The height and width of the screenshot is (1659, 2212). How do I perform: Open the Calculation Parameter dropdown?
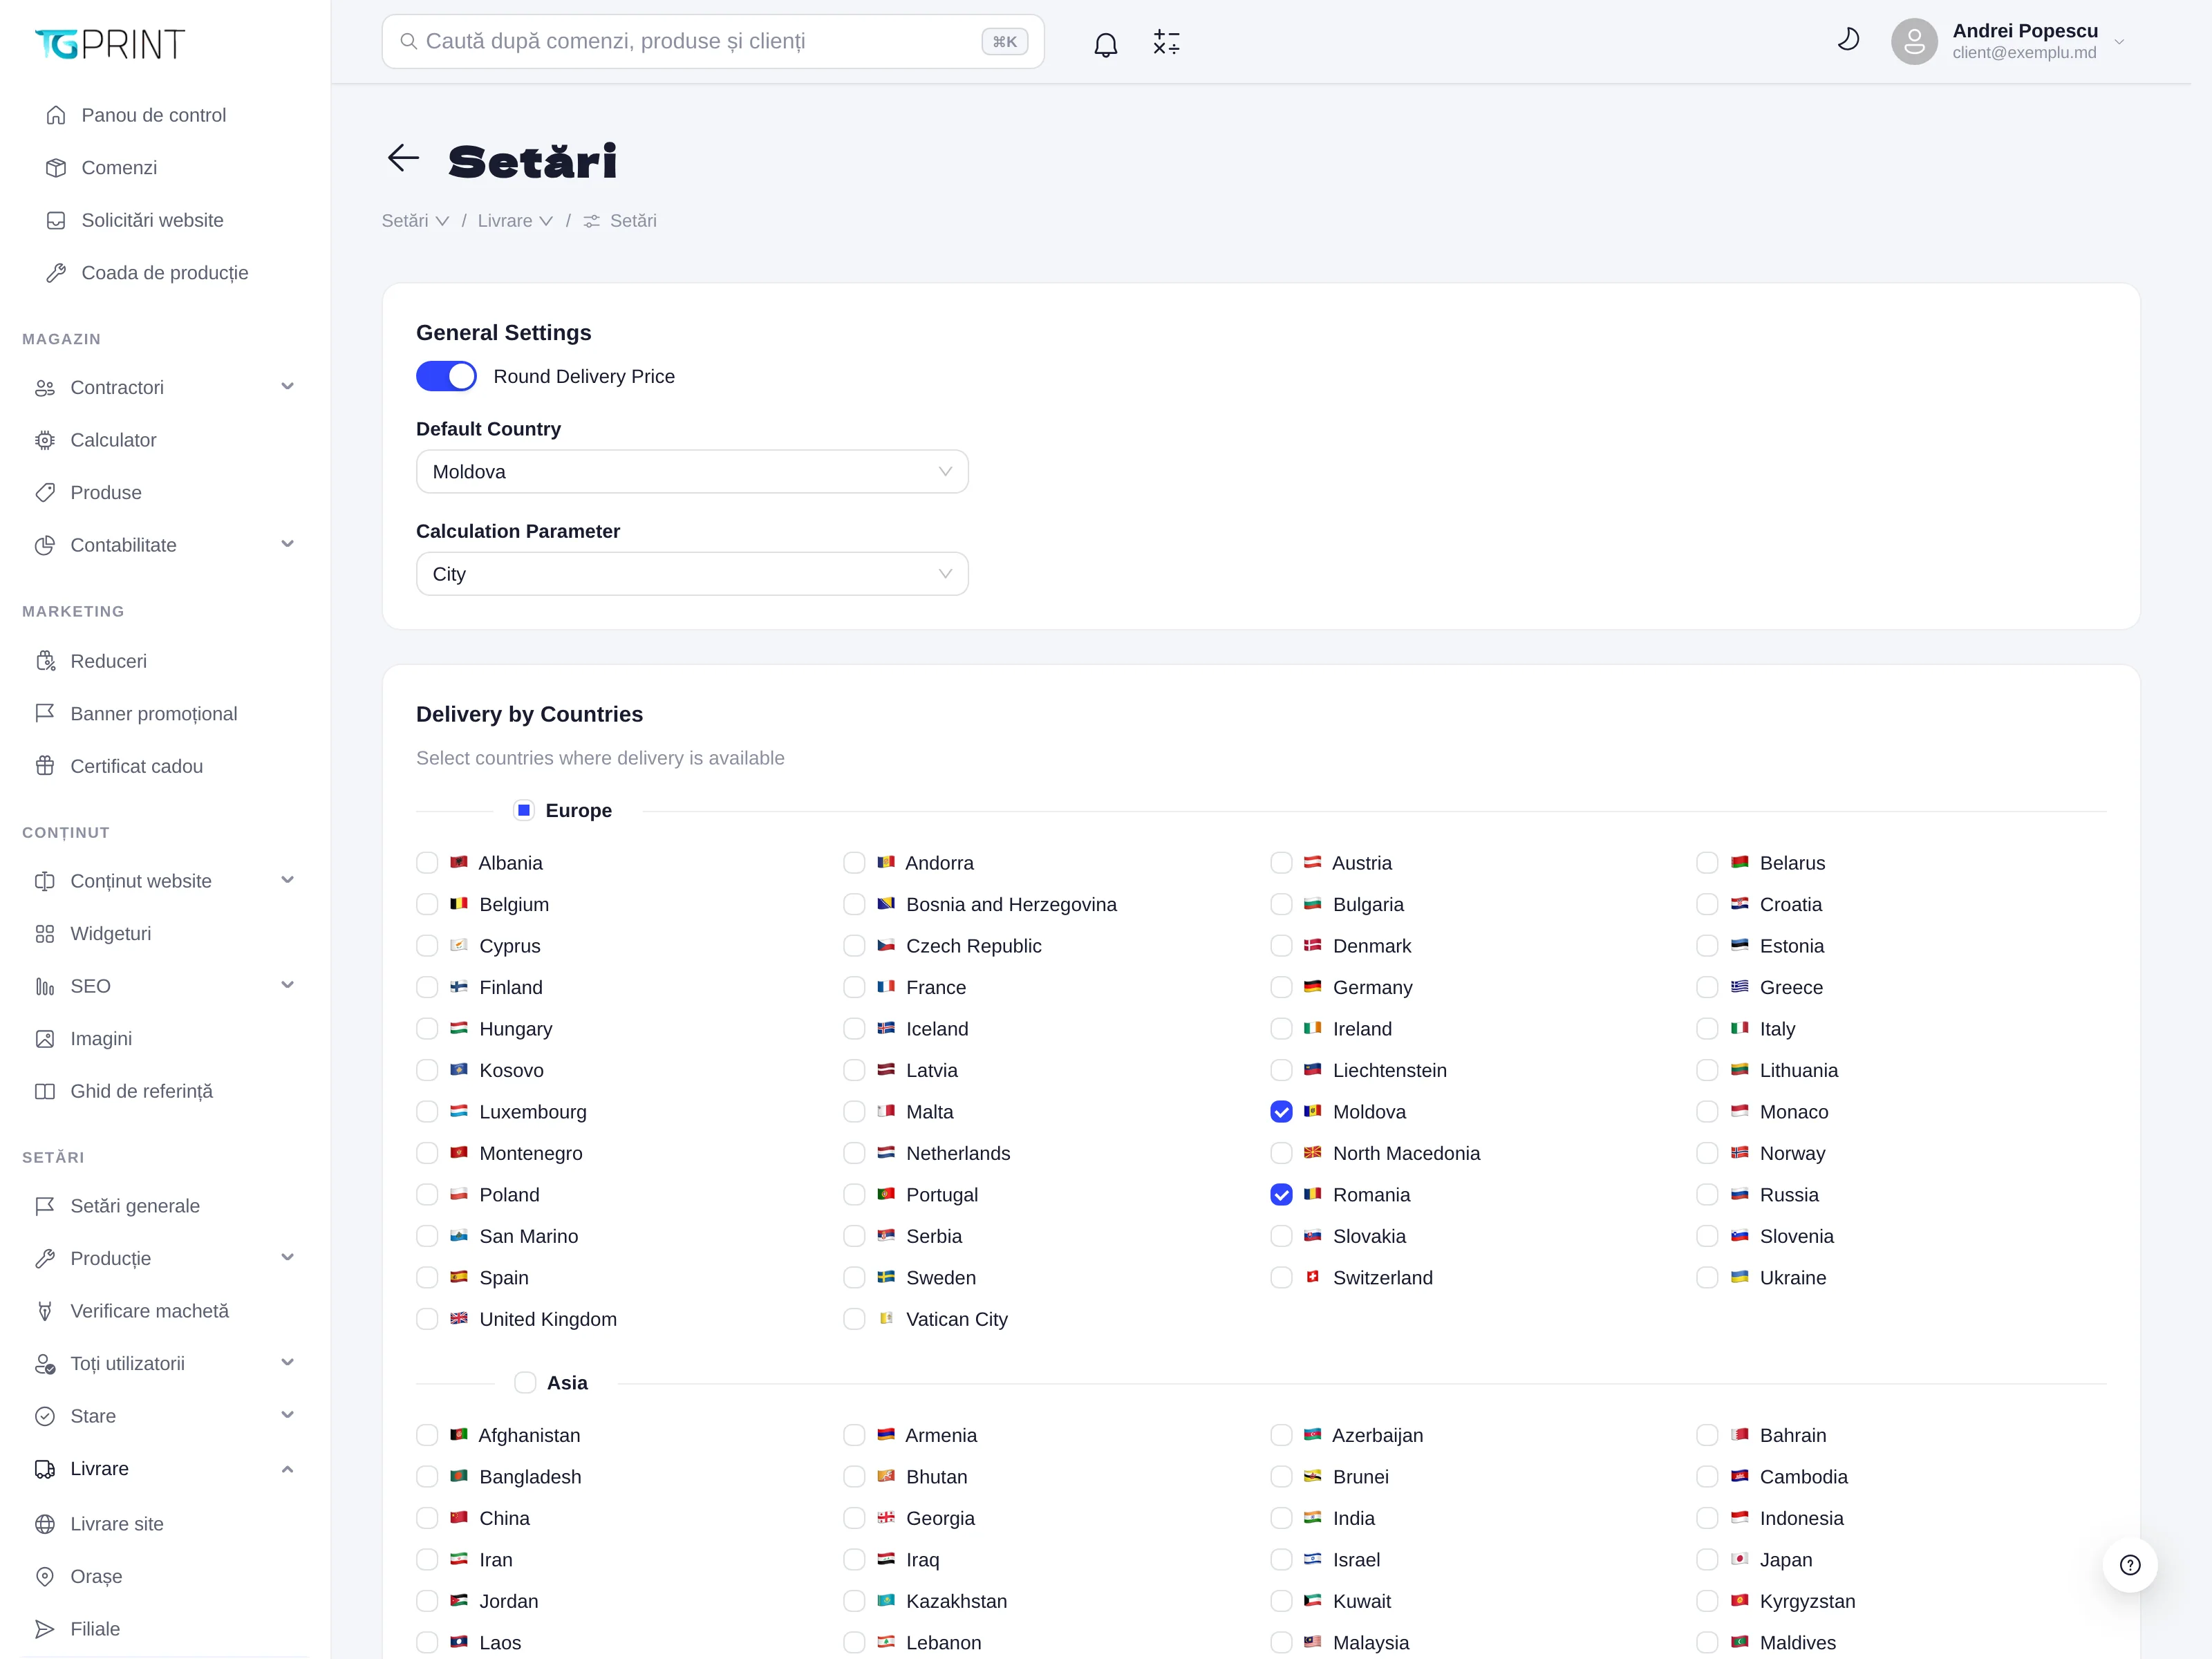coord(692,574)
